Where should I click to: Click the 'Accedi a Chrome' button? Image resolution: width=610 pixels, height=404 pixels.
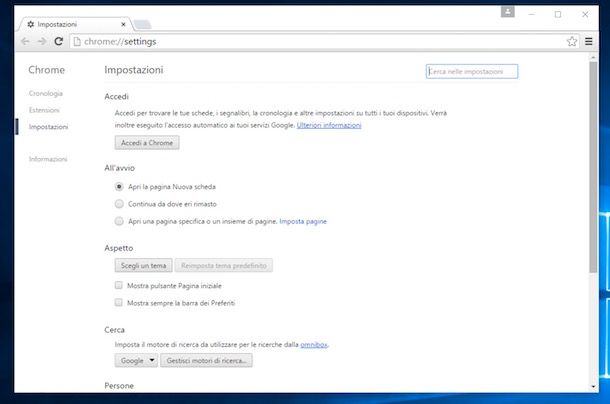[146, 143]
